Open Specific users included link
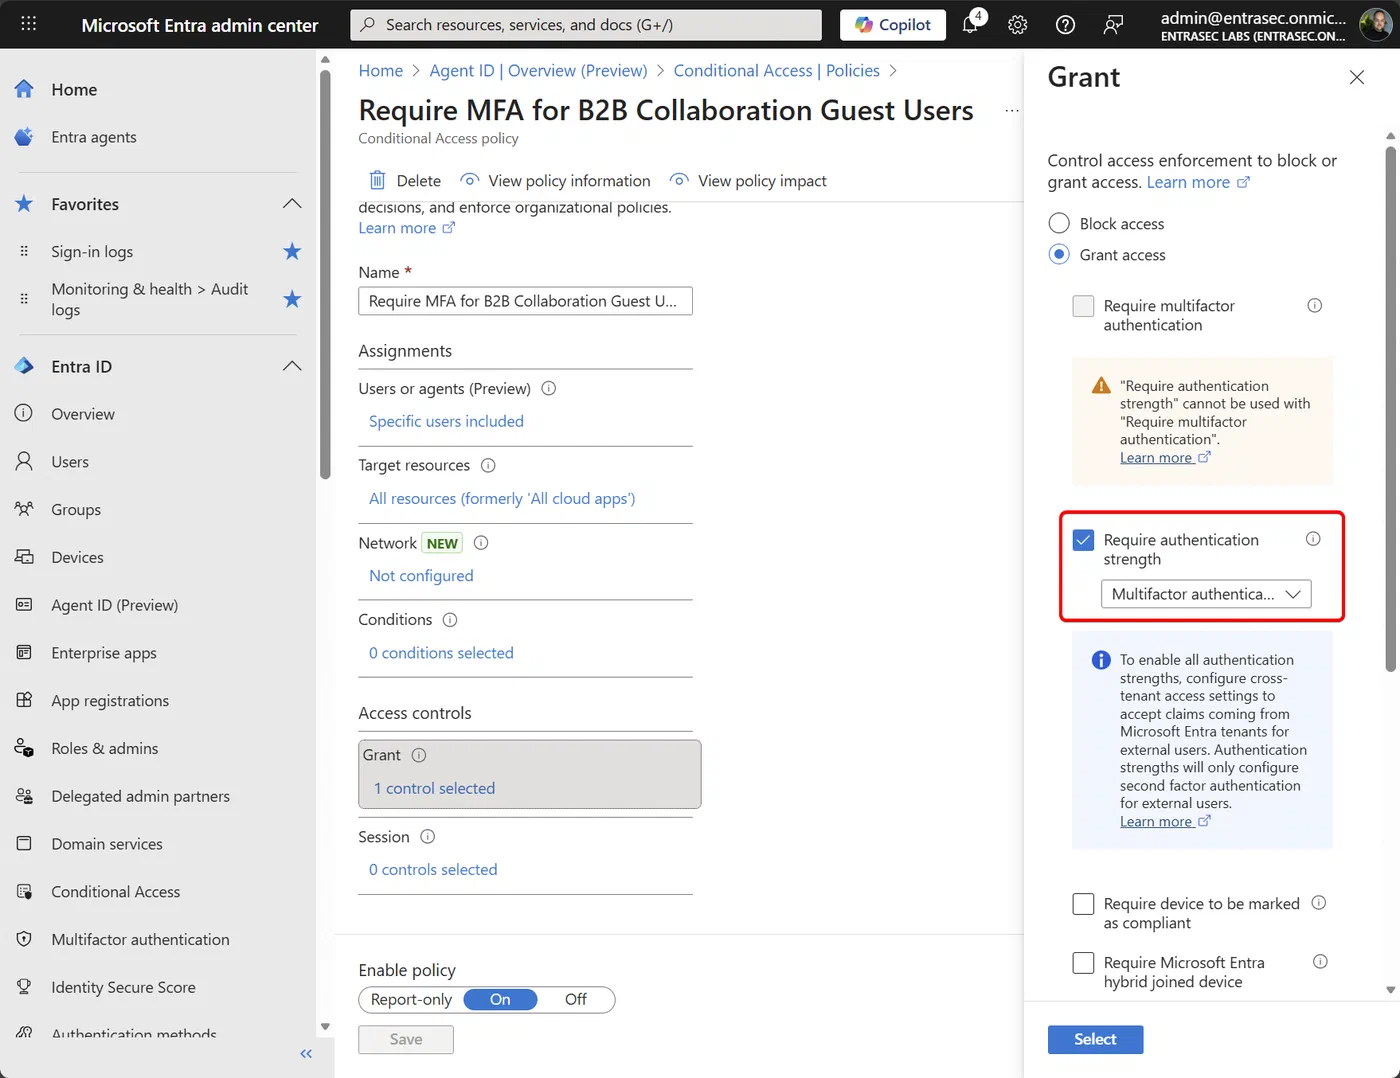 click(x=446, y=421)
